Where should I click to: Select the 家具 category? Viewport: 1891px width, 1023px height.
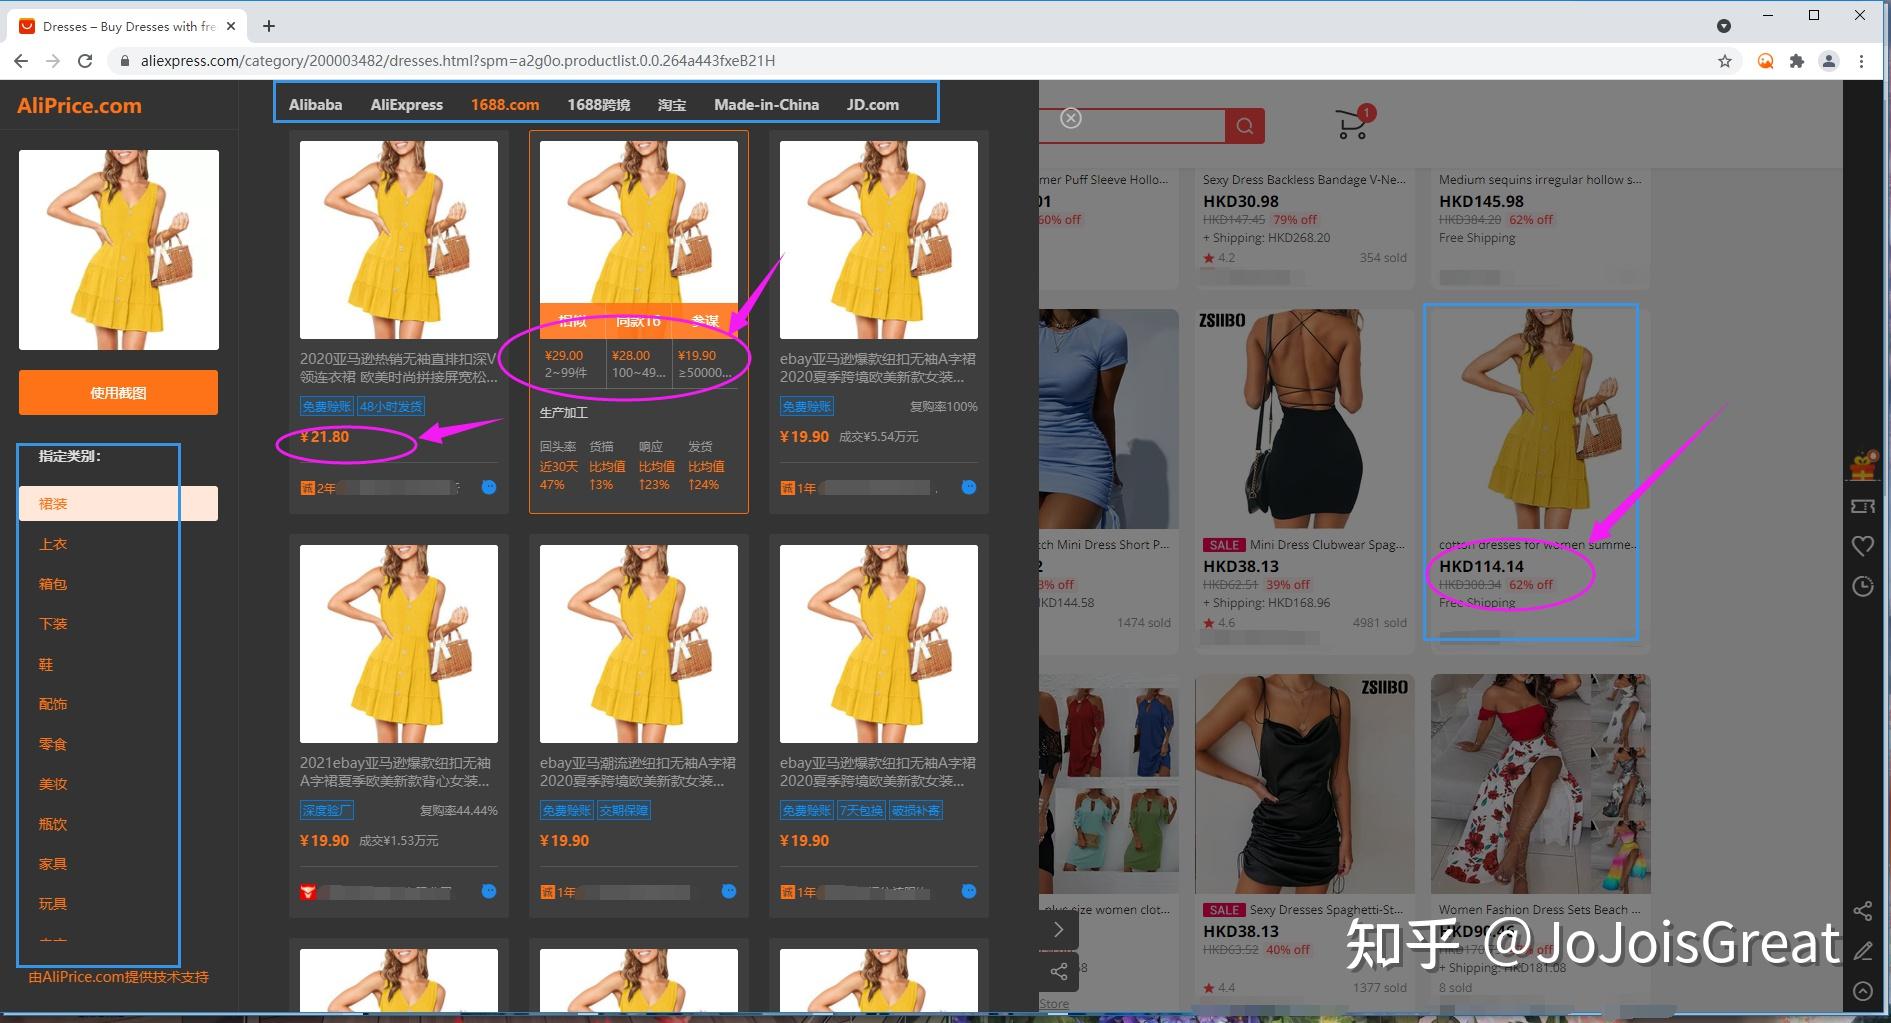[x=53, y=864]
